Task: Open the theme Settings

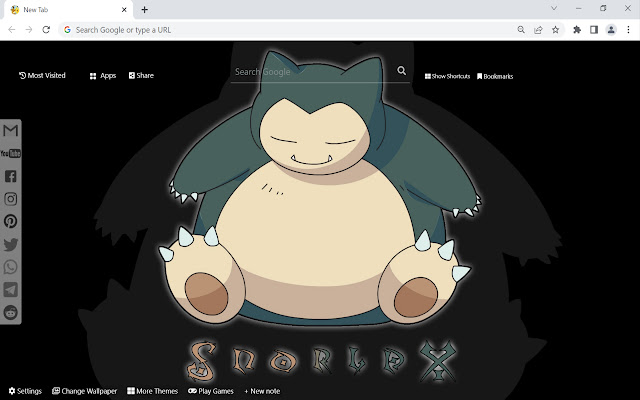Action: 25,391
